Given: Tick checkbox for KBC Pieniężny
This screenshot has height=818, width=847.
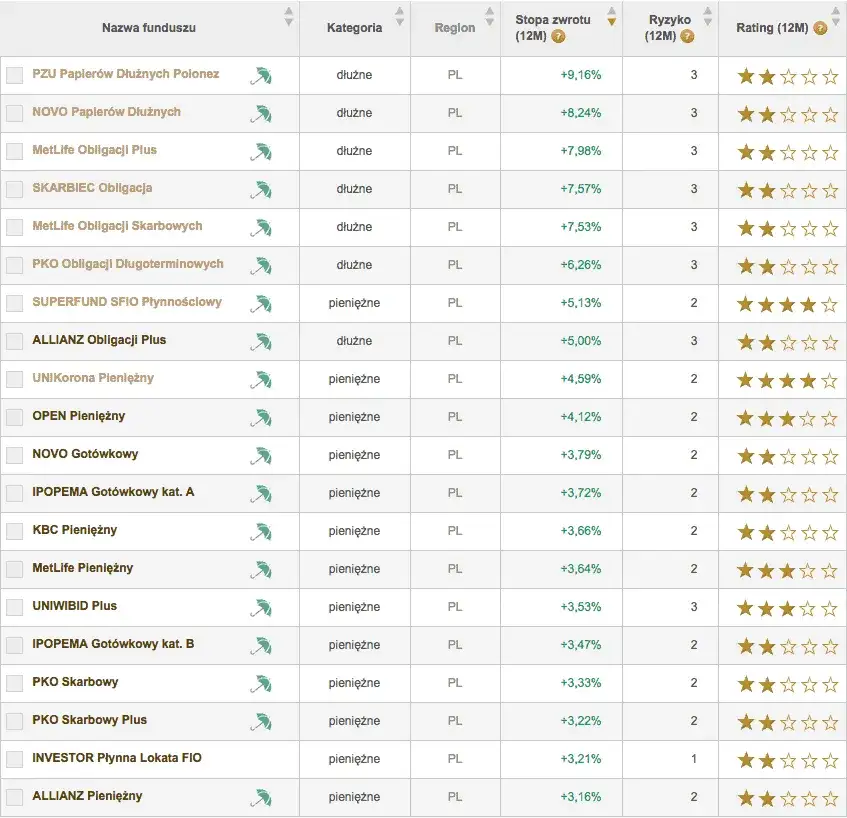Looking at the screenshot, I should pos(15,531).
